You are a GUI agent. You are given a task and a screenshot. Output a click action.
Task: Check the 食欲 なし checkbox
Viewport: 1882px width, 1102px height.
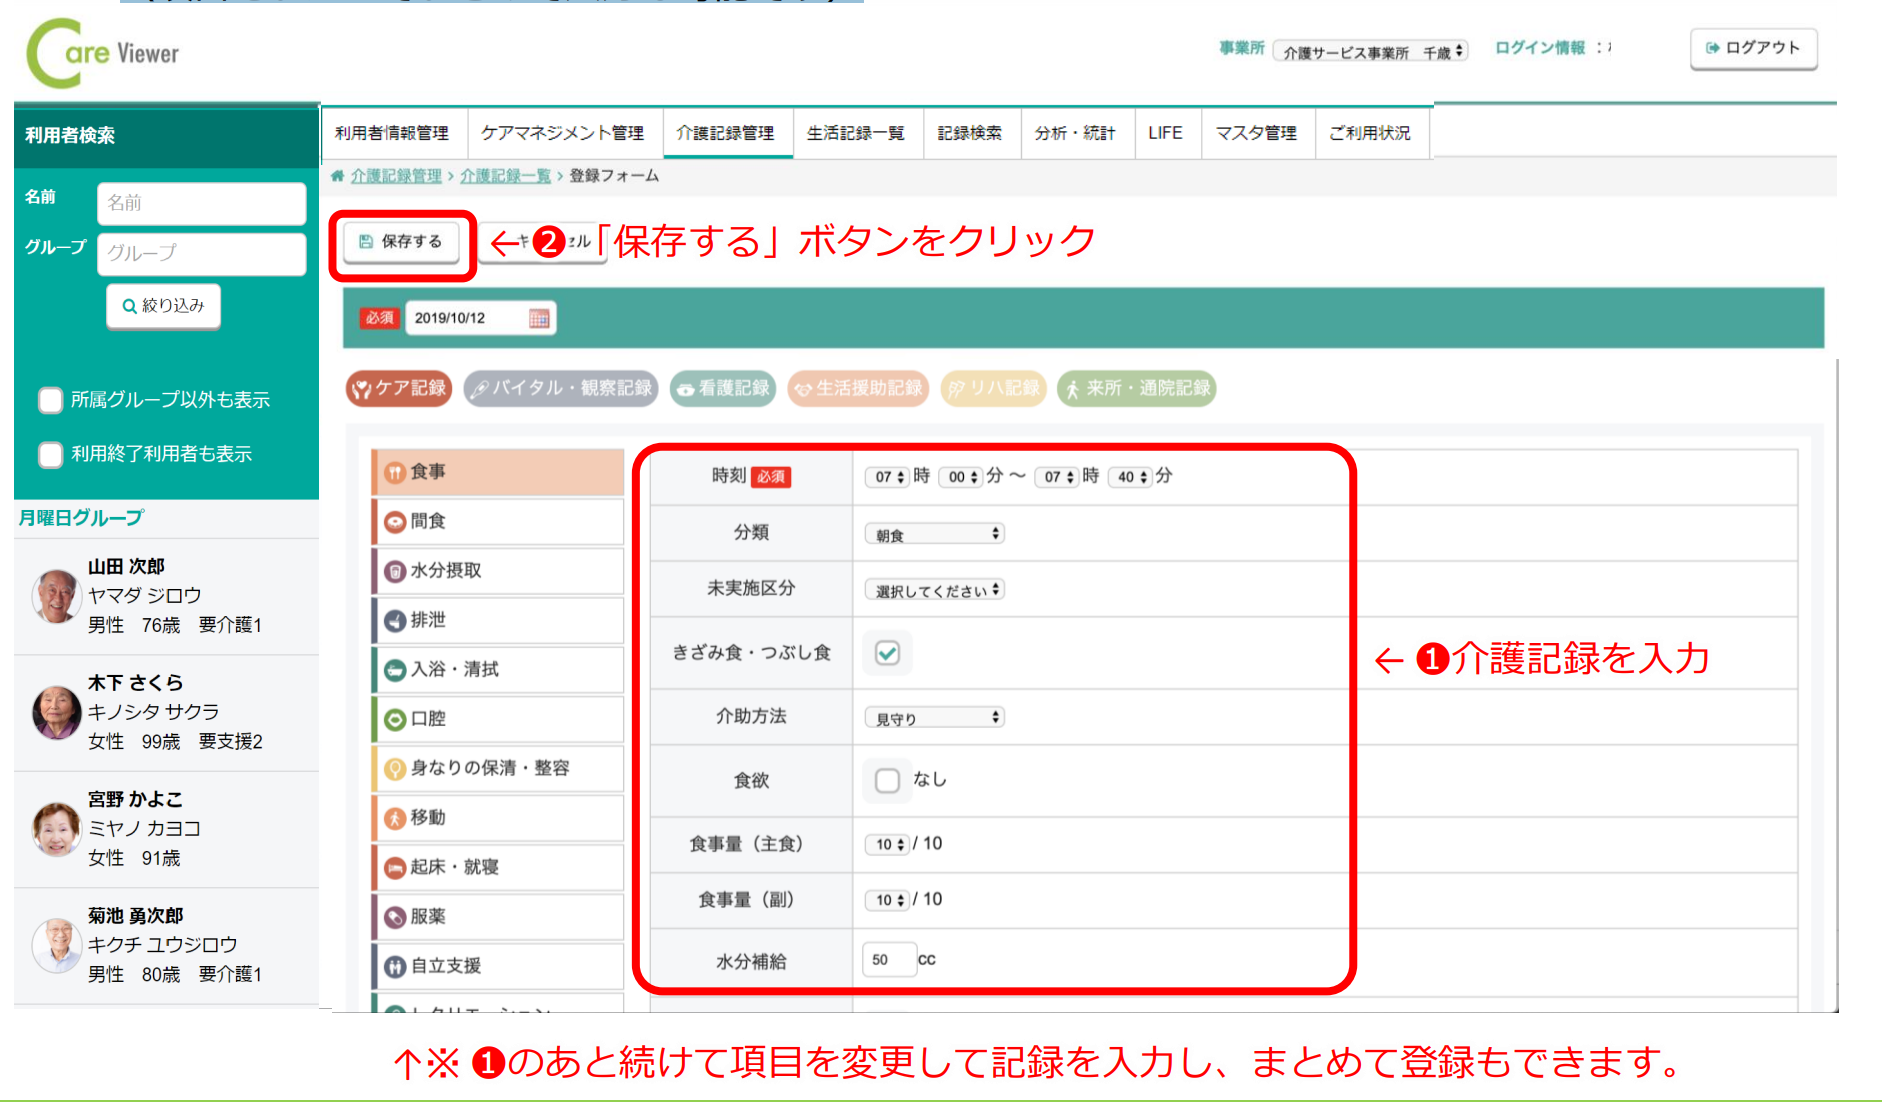[887, 780]
